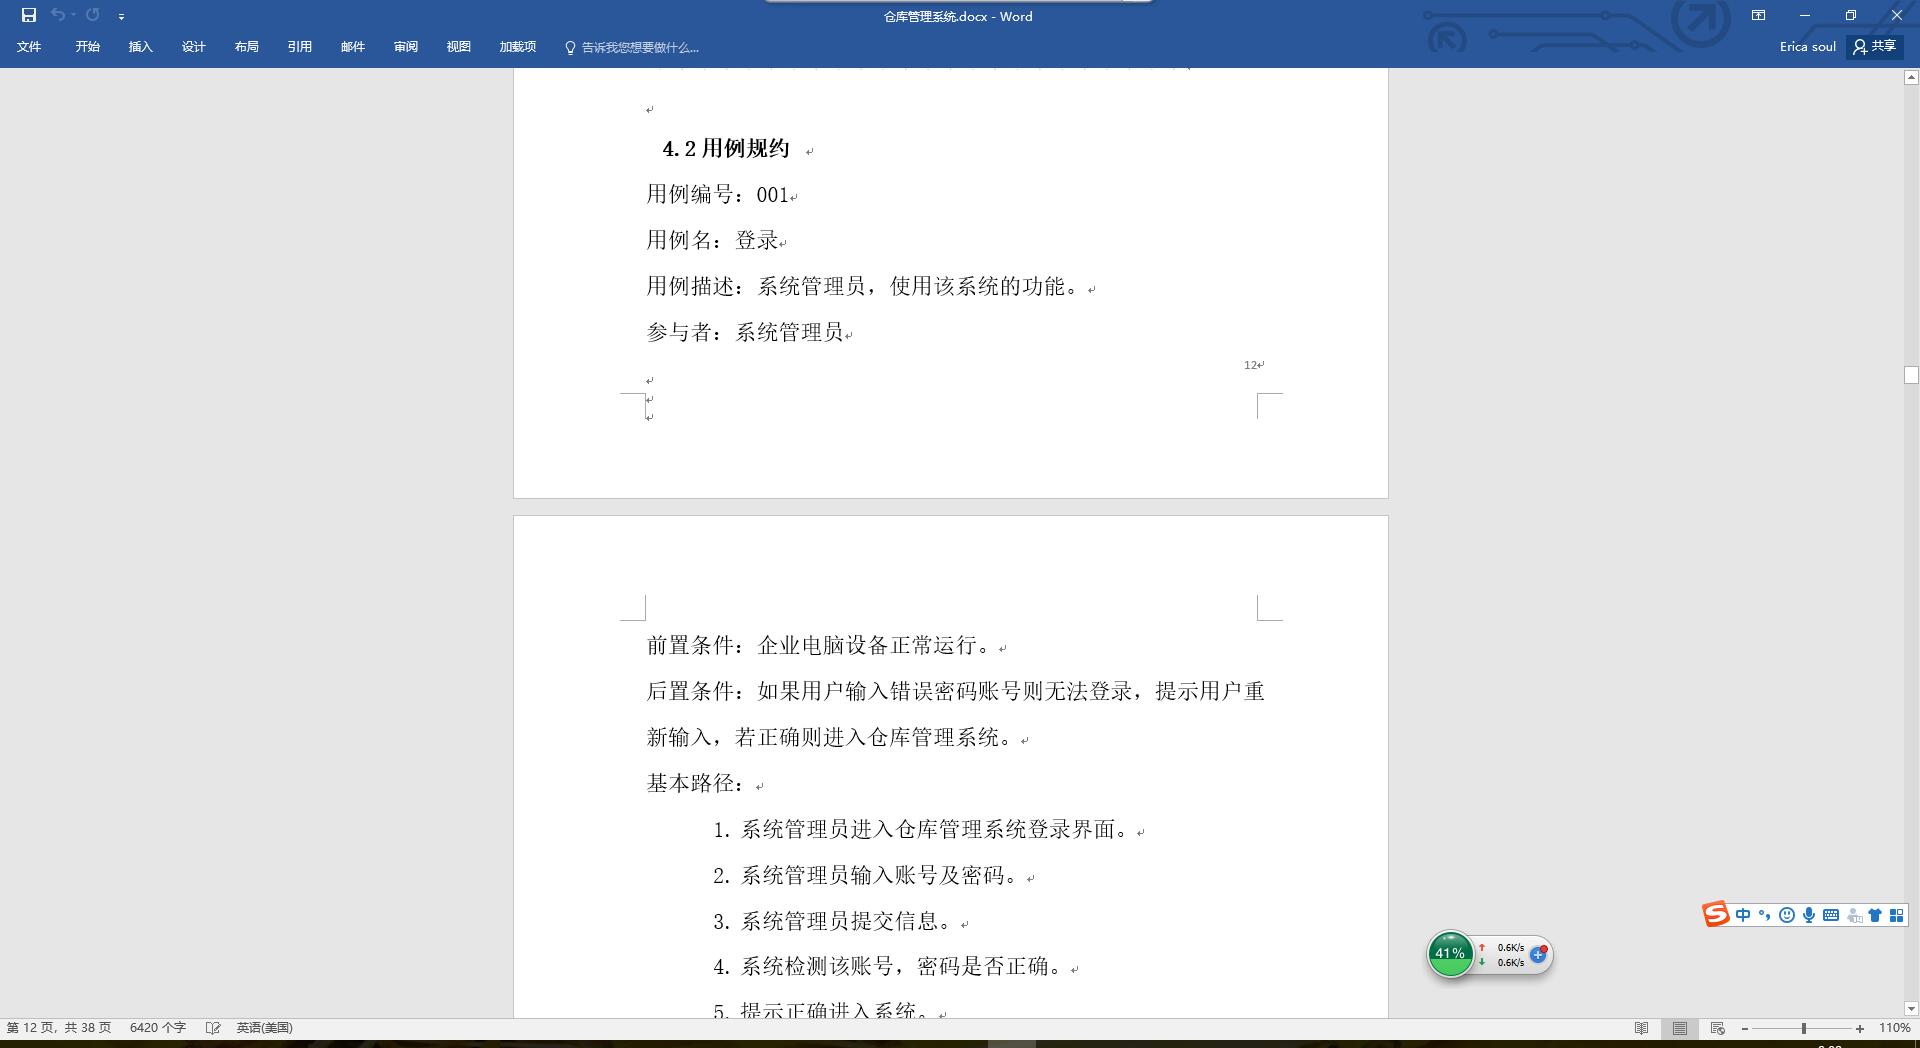This screenshot has height=1048, width=1920.
Task: Click the 共享 (Share) button
Action: [1875, 46]
